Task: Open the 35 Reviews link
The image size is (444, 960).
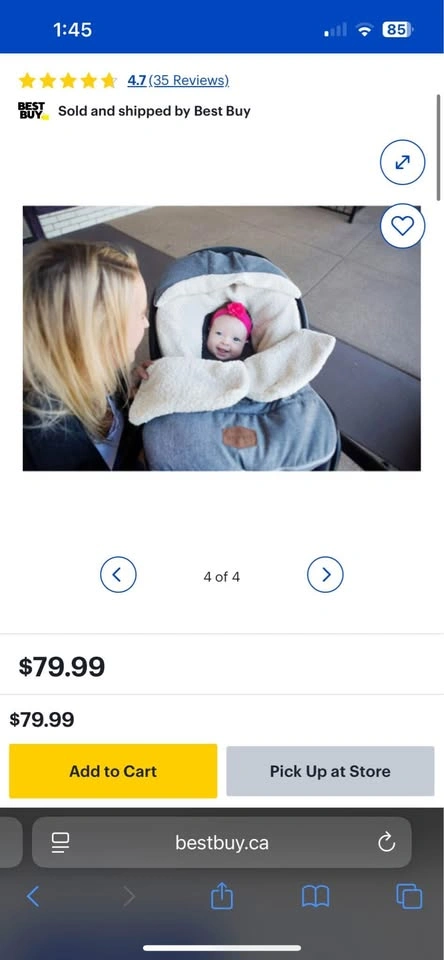Action: click(189, 80)
